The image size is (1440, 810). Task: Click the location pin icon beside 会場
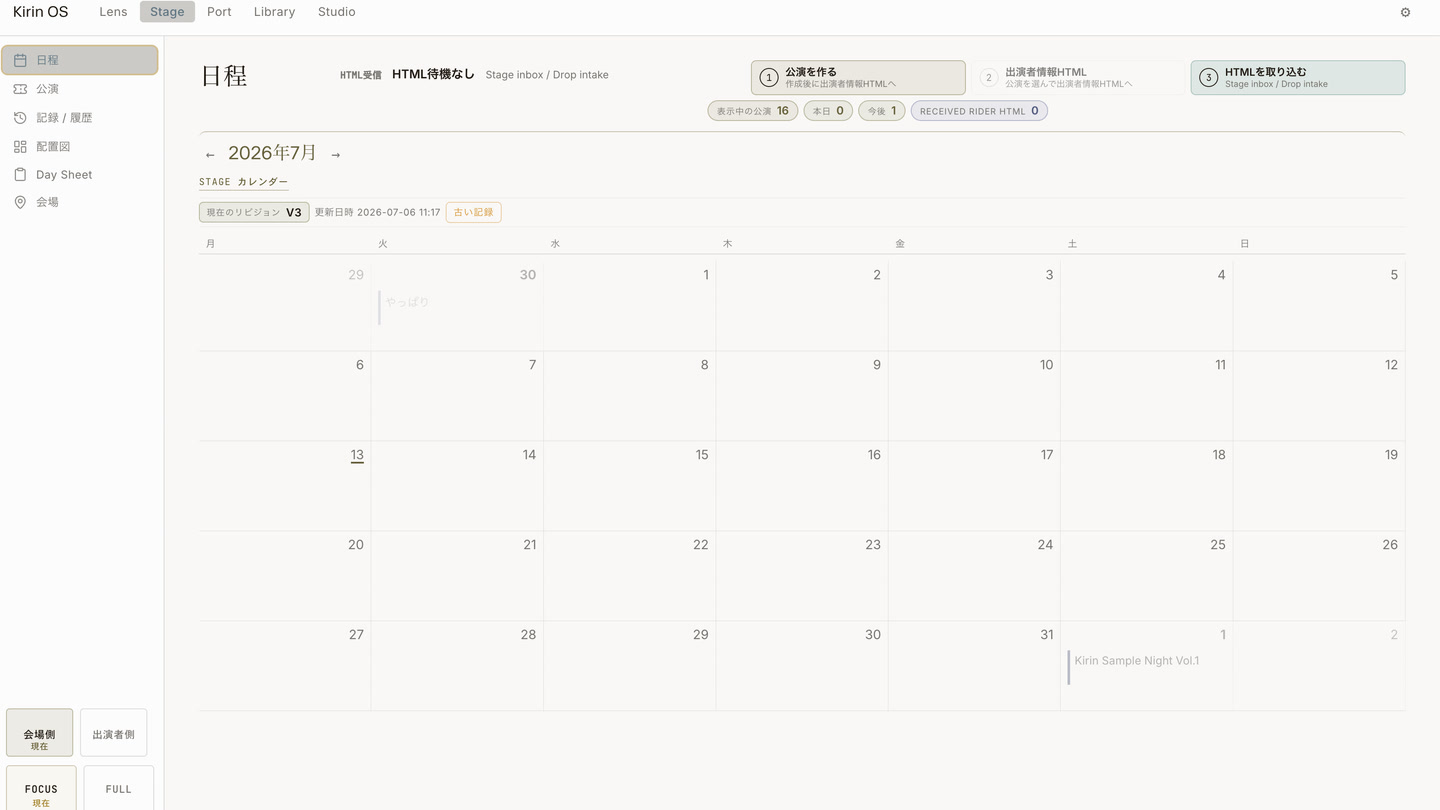point(20,202)
